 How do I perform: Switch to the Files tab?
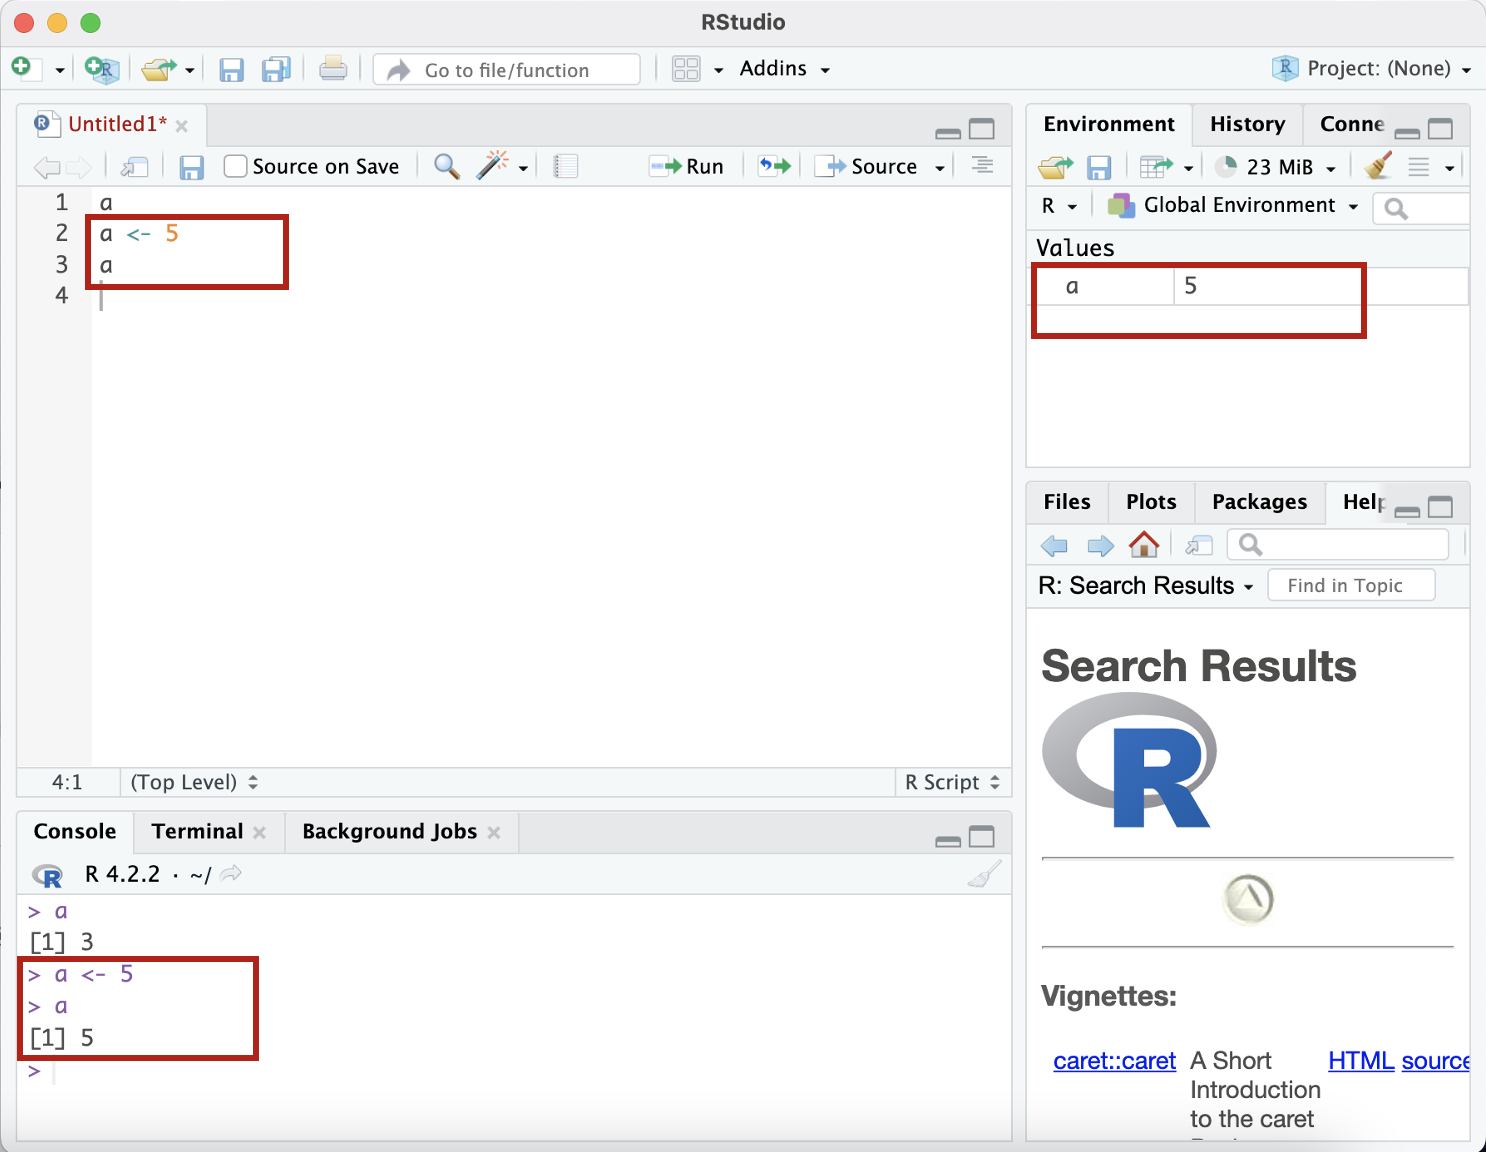coord(1067,502)
